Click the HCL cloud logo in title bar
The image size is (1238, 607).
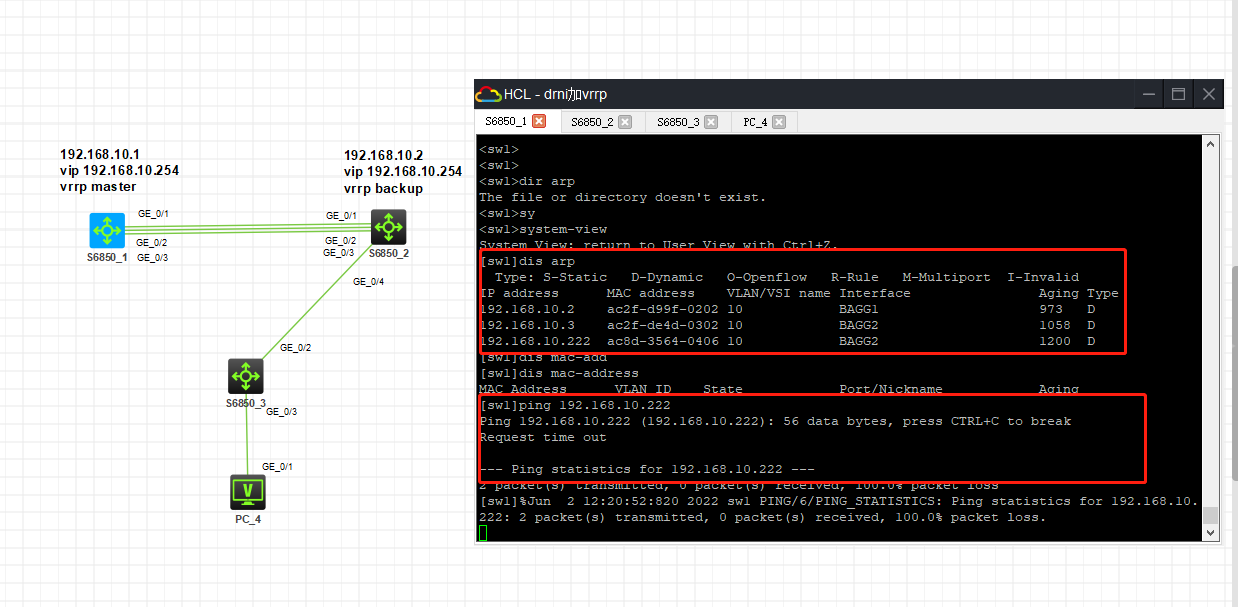(488, 94)
